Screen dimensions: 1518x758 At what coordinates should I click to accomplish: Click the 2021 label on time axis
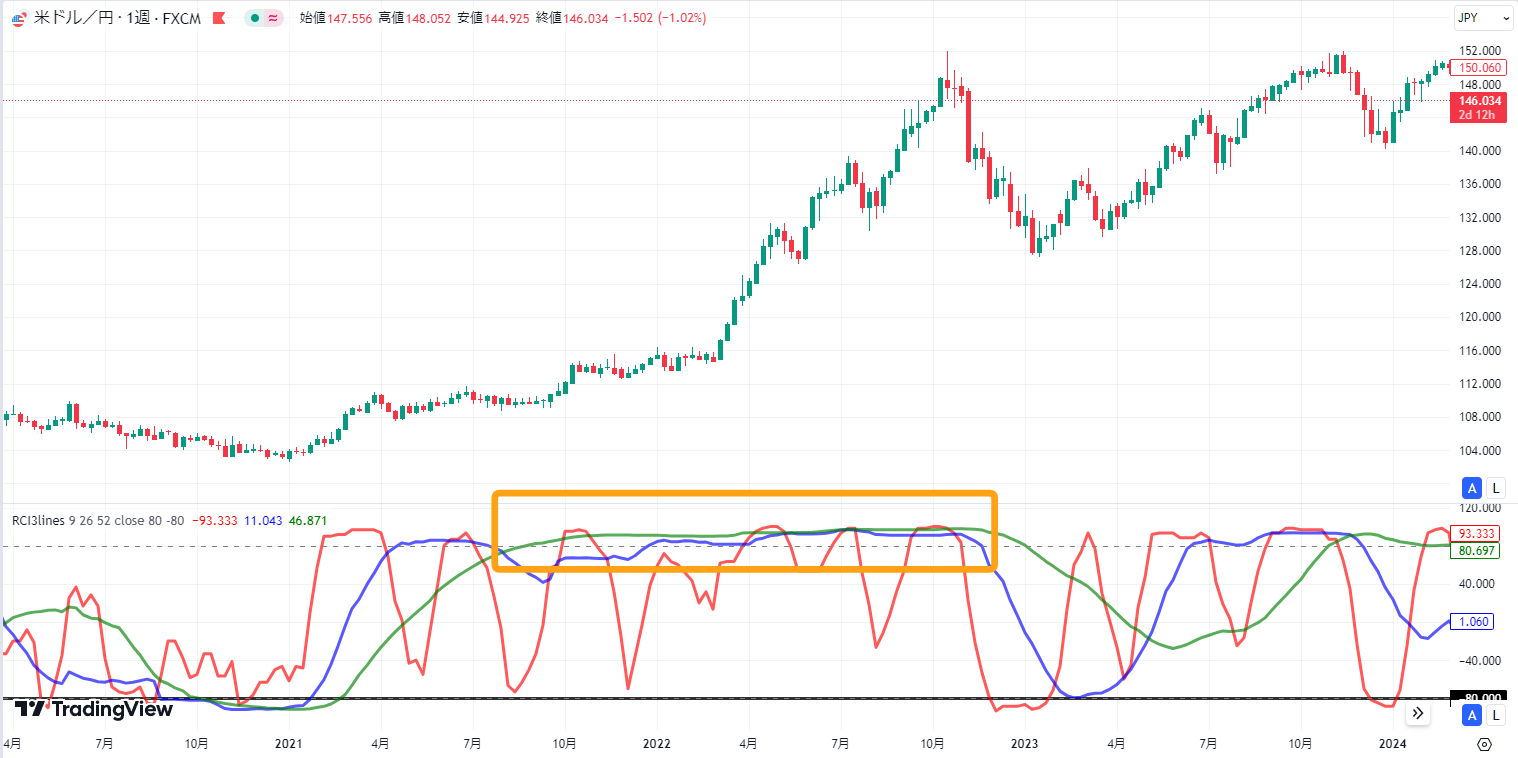288,744
